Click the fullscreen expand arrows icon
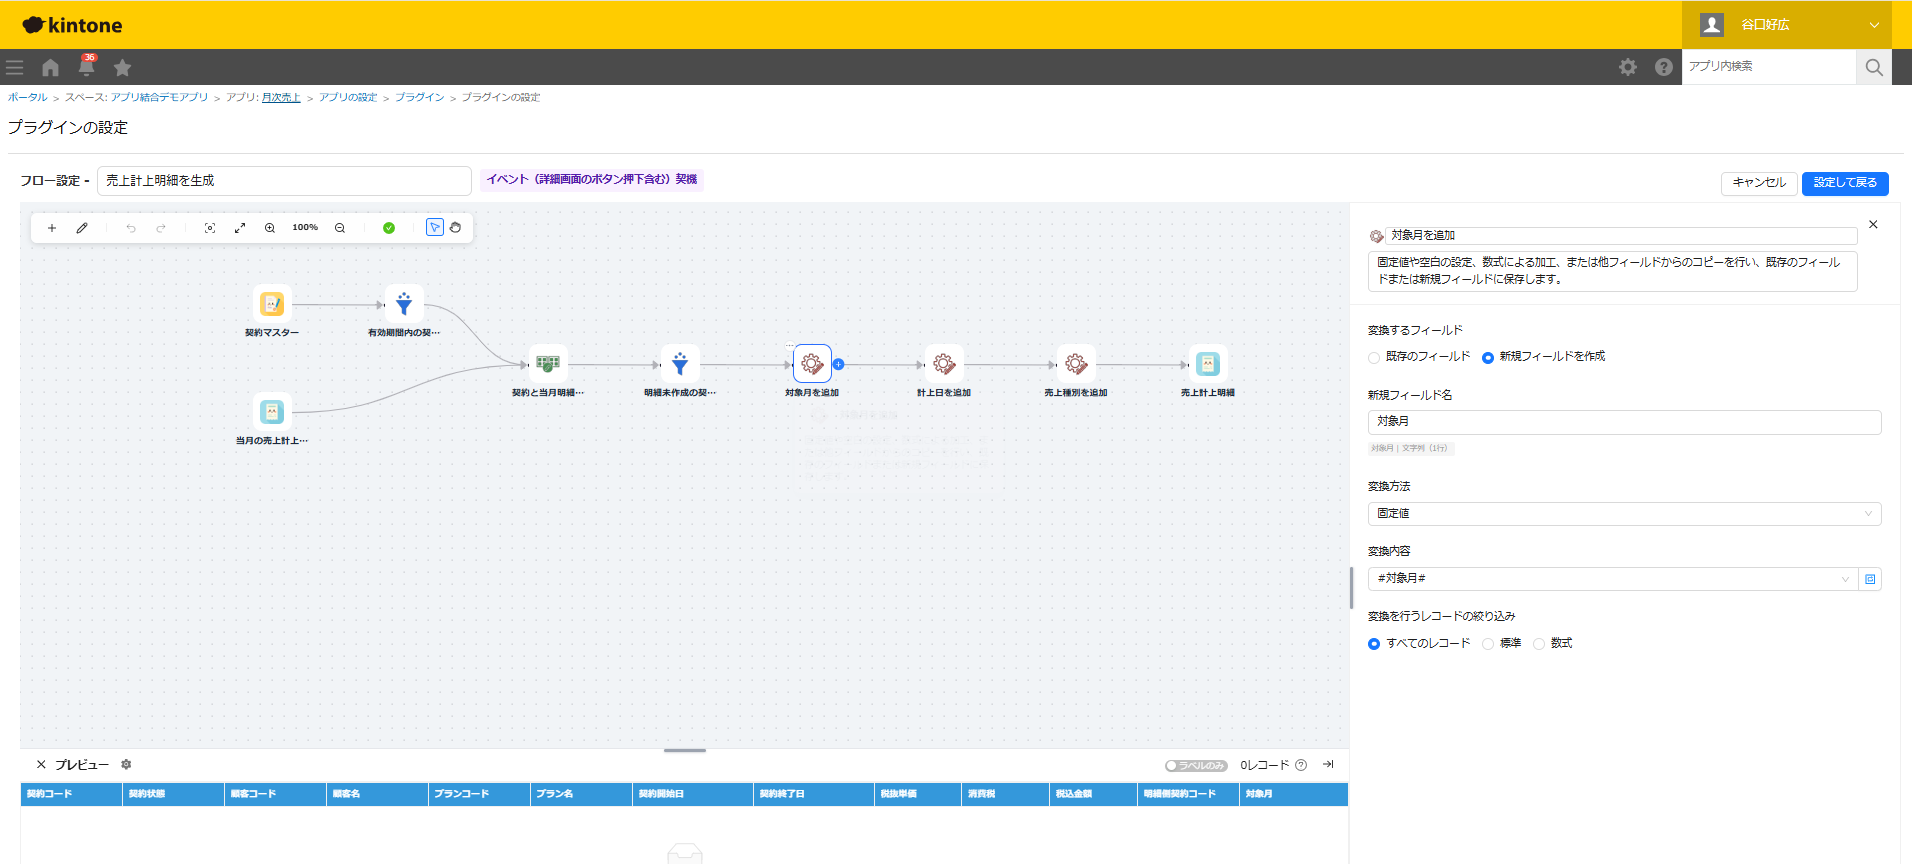Viewport: 1912px width, 864px height. [240, 228]
